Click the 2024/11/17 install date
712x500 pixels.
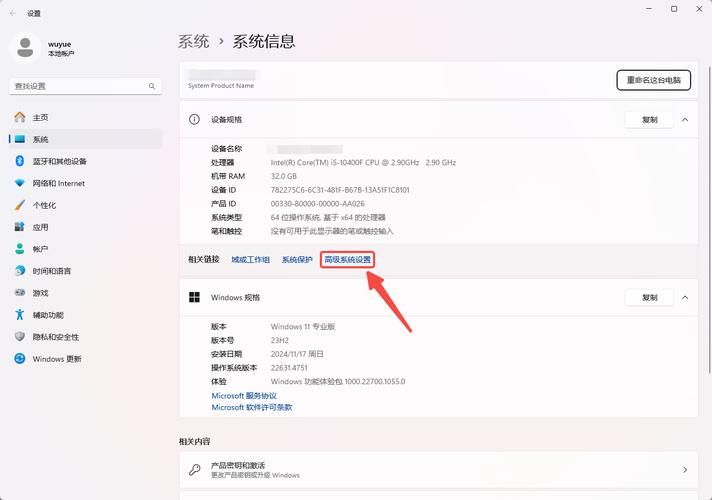click(x=297, y=354)
